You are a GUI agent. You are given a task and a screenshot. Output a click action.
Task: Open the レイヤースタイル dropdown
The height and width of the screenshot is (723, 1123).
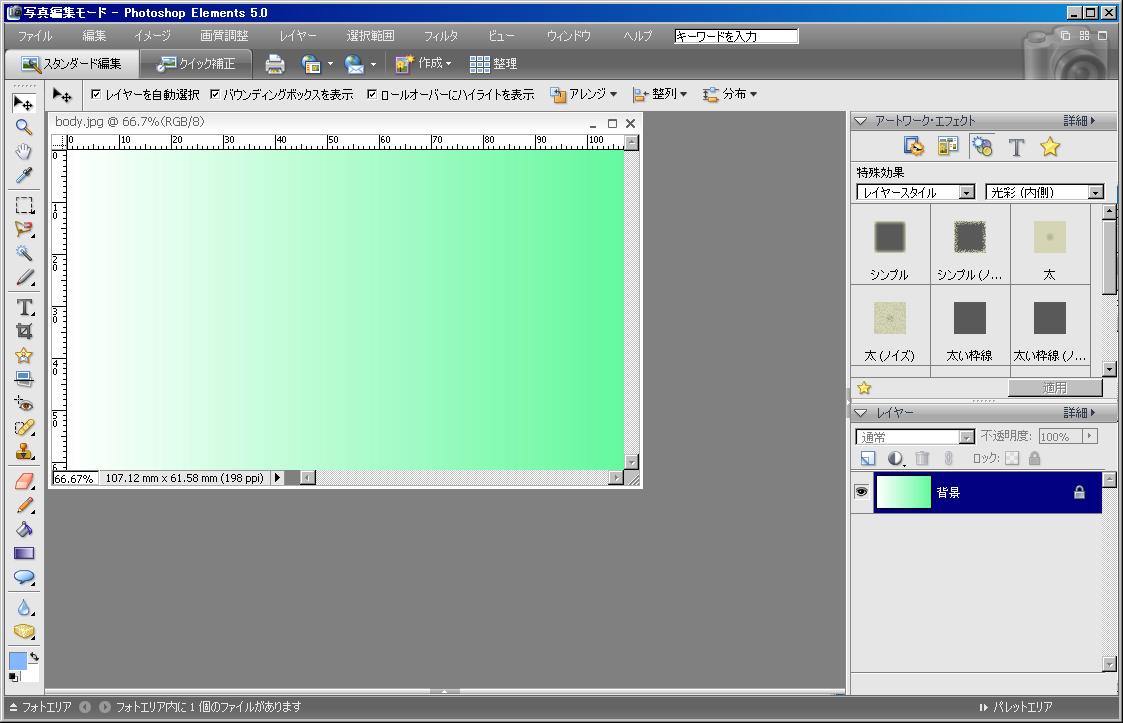point(915,192)
